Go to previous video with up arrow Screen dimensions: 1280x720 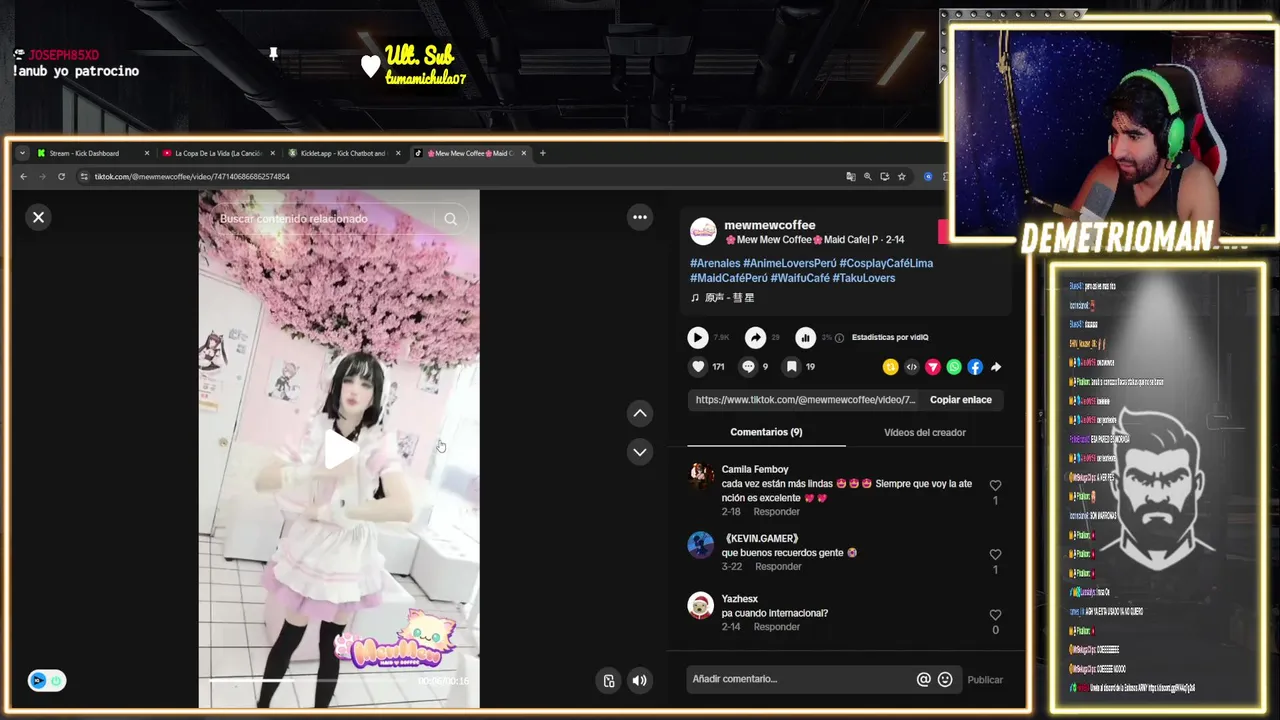pos(640,413)
